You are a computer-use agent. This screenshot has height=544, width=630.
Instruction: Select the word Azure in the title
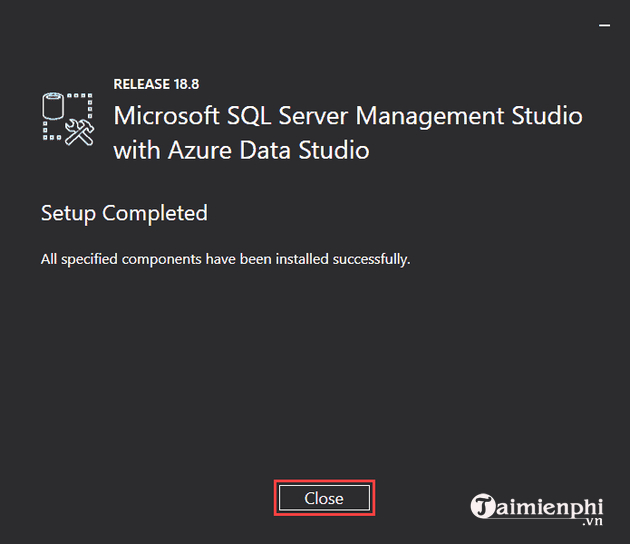tap(200, 151)
